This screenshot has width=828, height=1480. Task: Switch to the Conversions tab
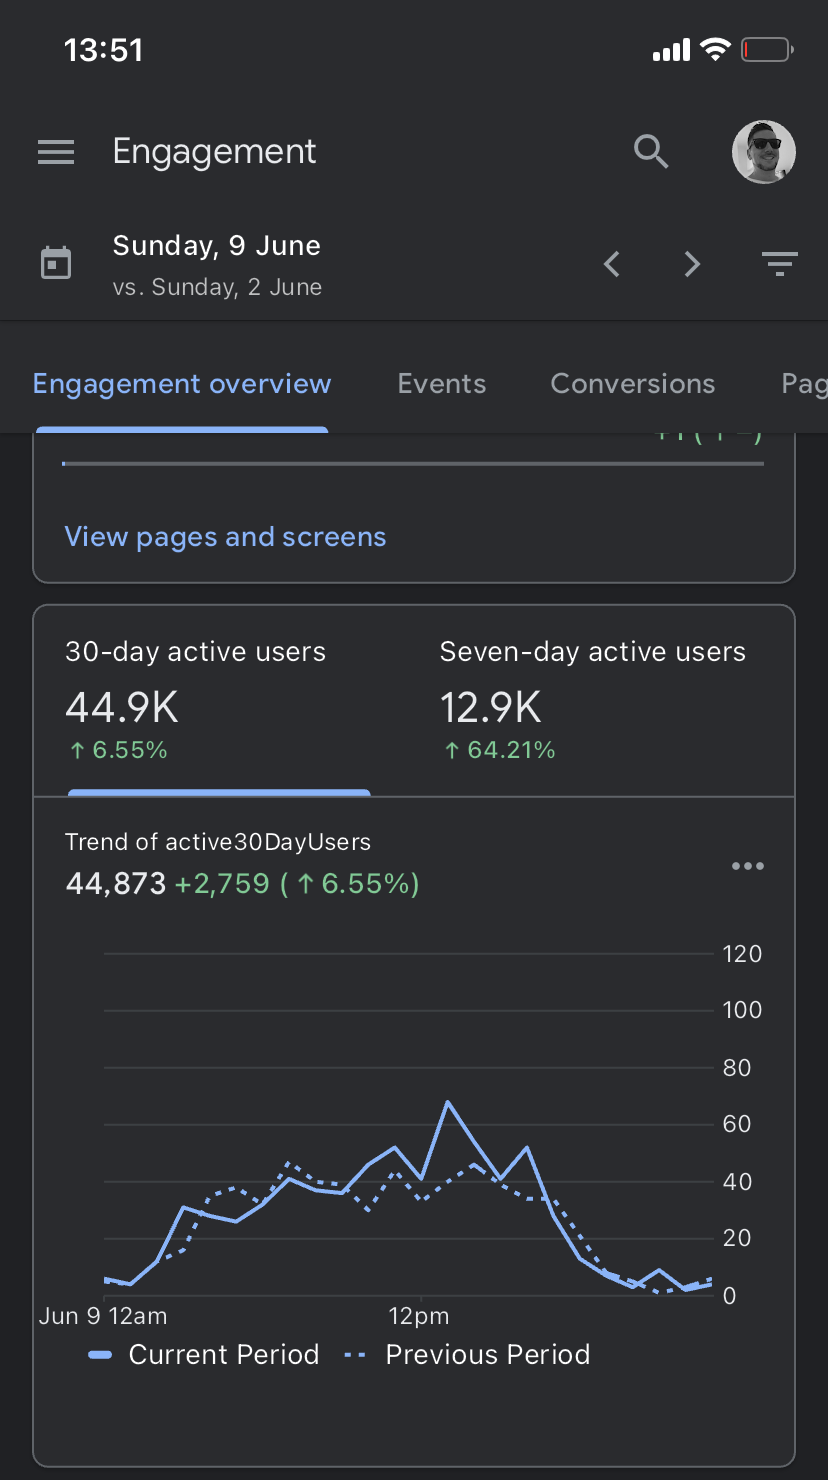point(632,384)
